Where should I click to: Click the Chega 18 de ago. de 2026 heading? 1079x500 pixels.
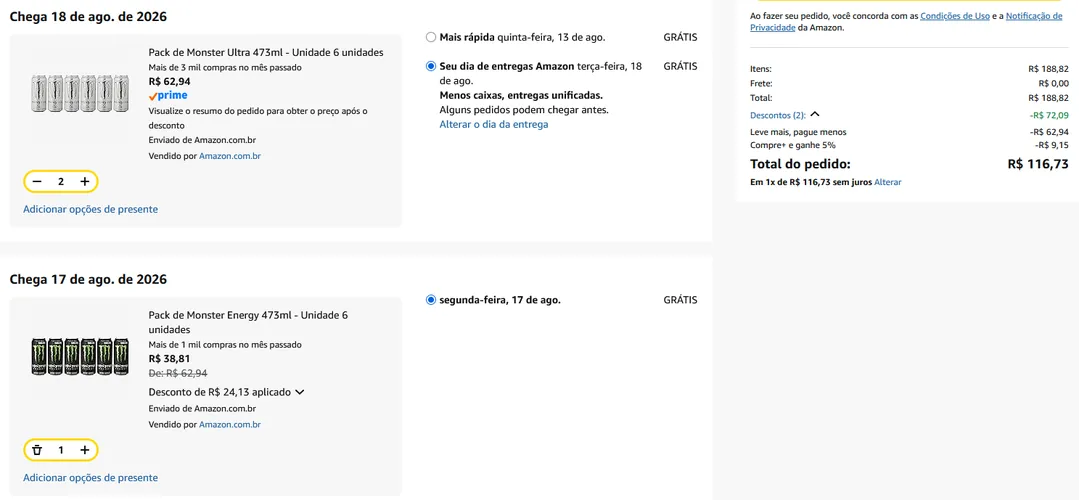click(88, 17)
